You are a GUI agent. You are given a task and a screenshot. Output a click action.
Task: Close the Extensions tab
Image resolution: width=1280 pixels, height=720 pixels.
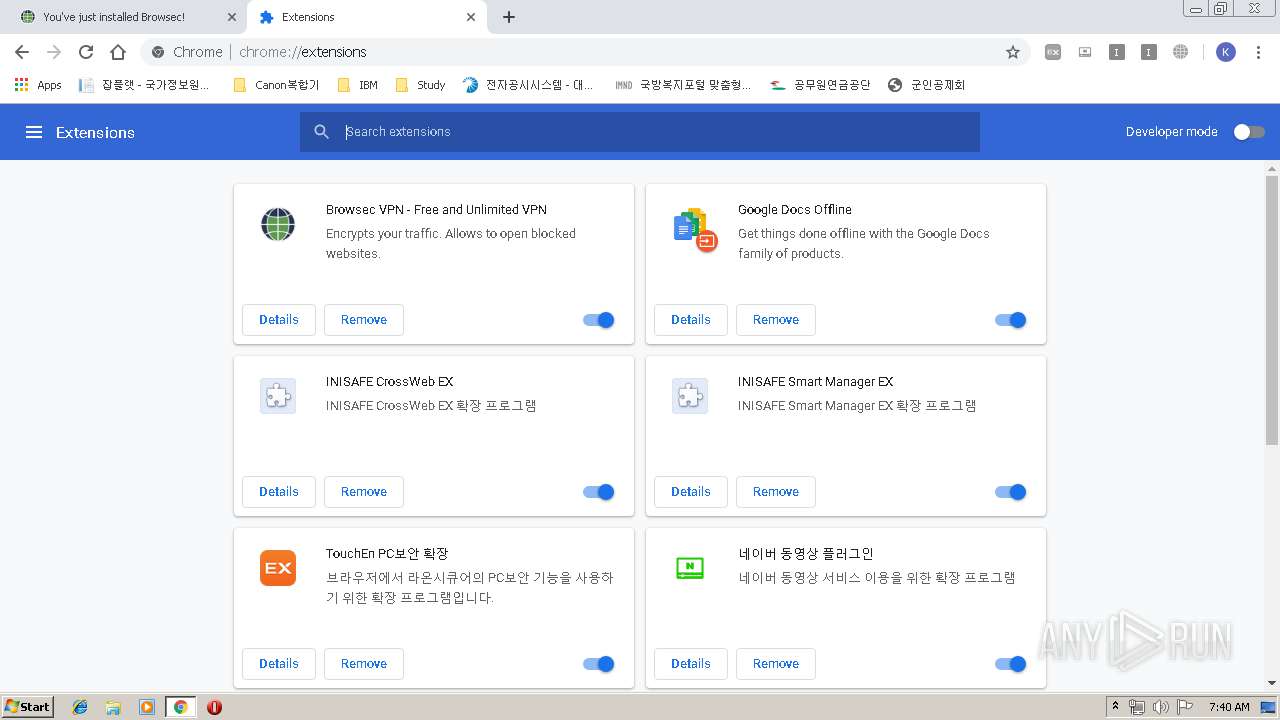(470, 17)
